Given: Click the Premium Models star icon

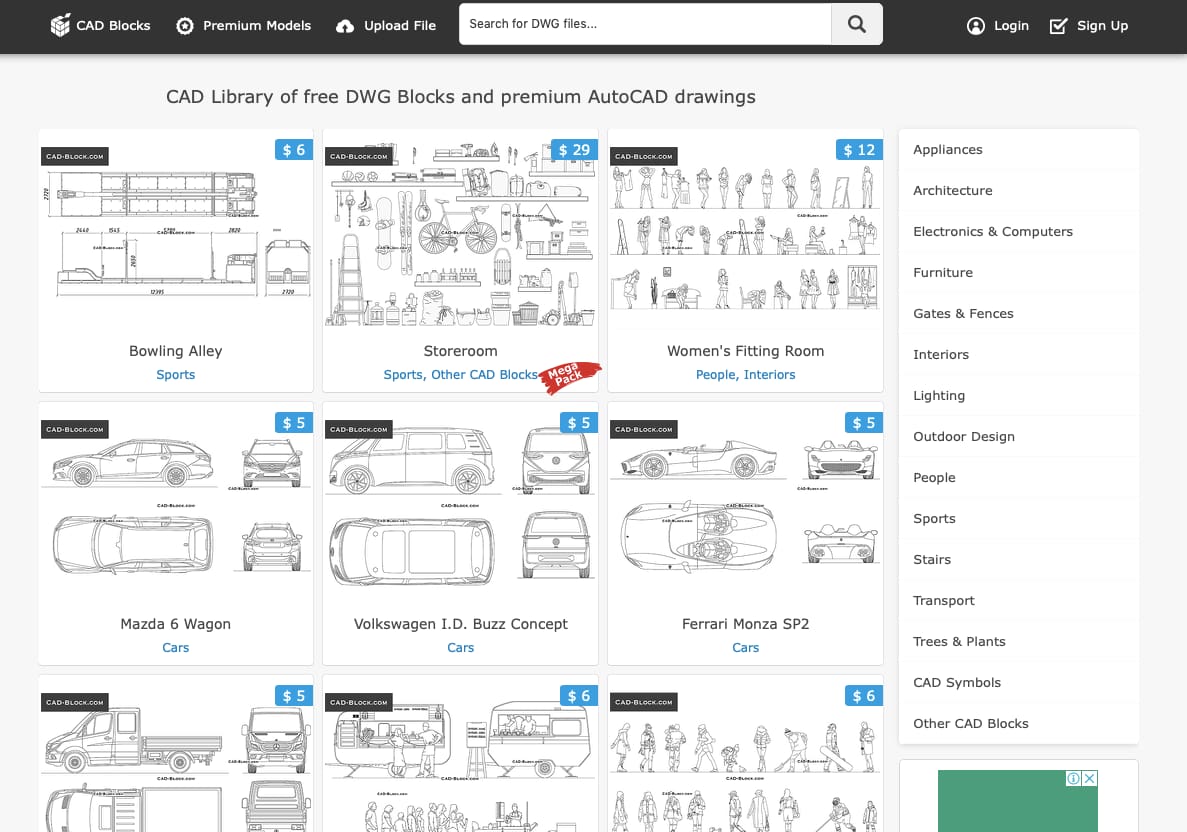Looking at the screenshot, I should click(185, 26).
